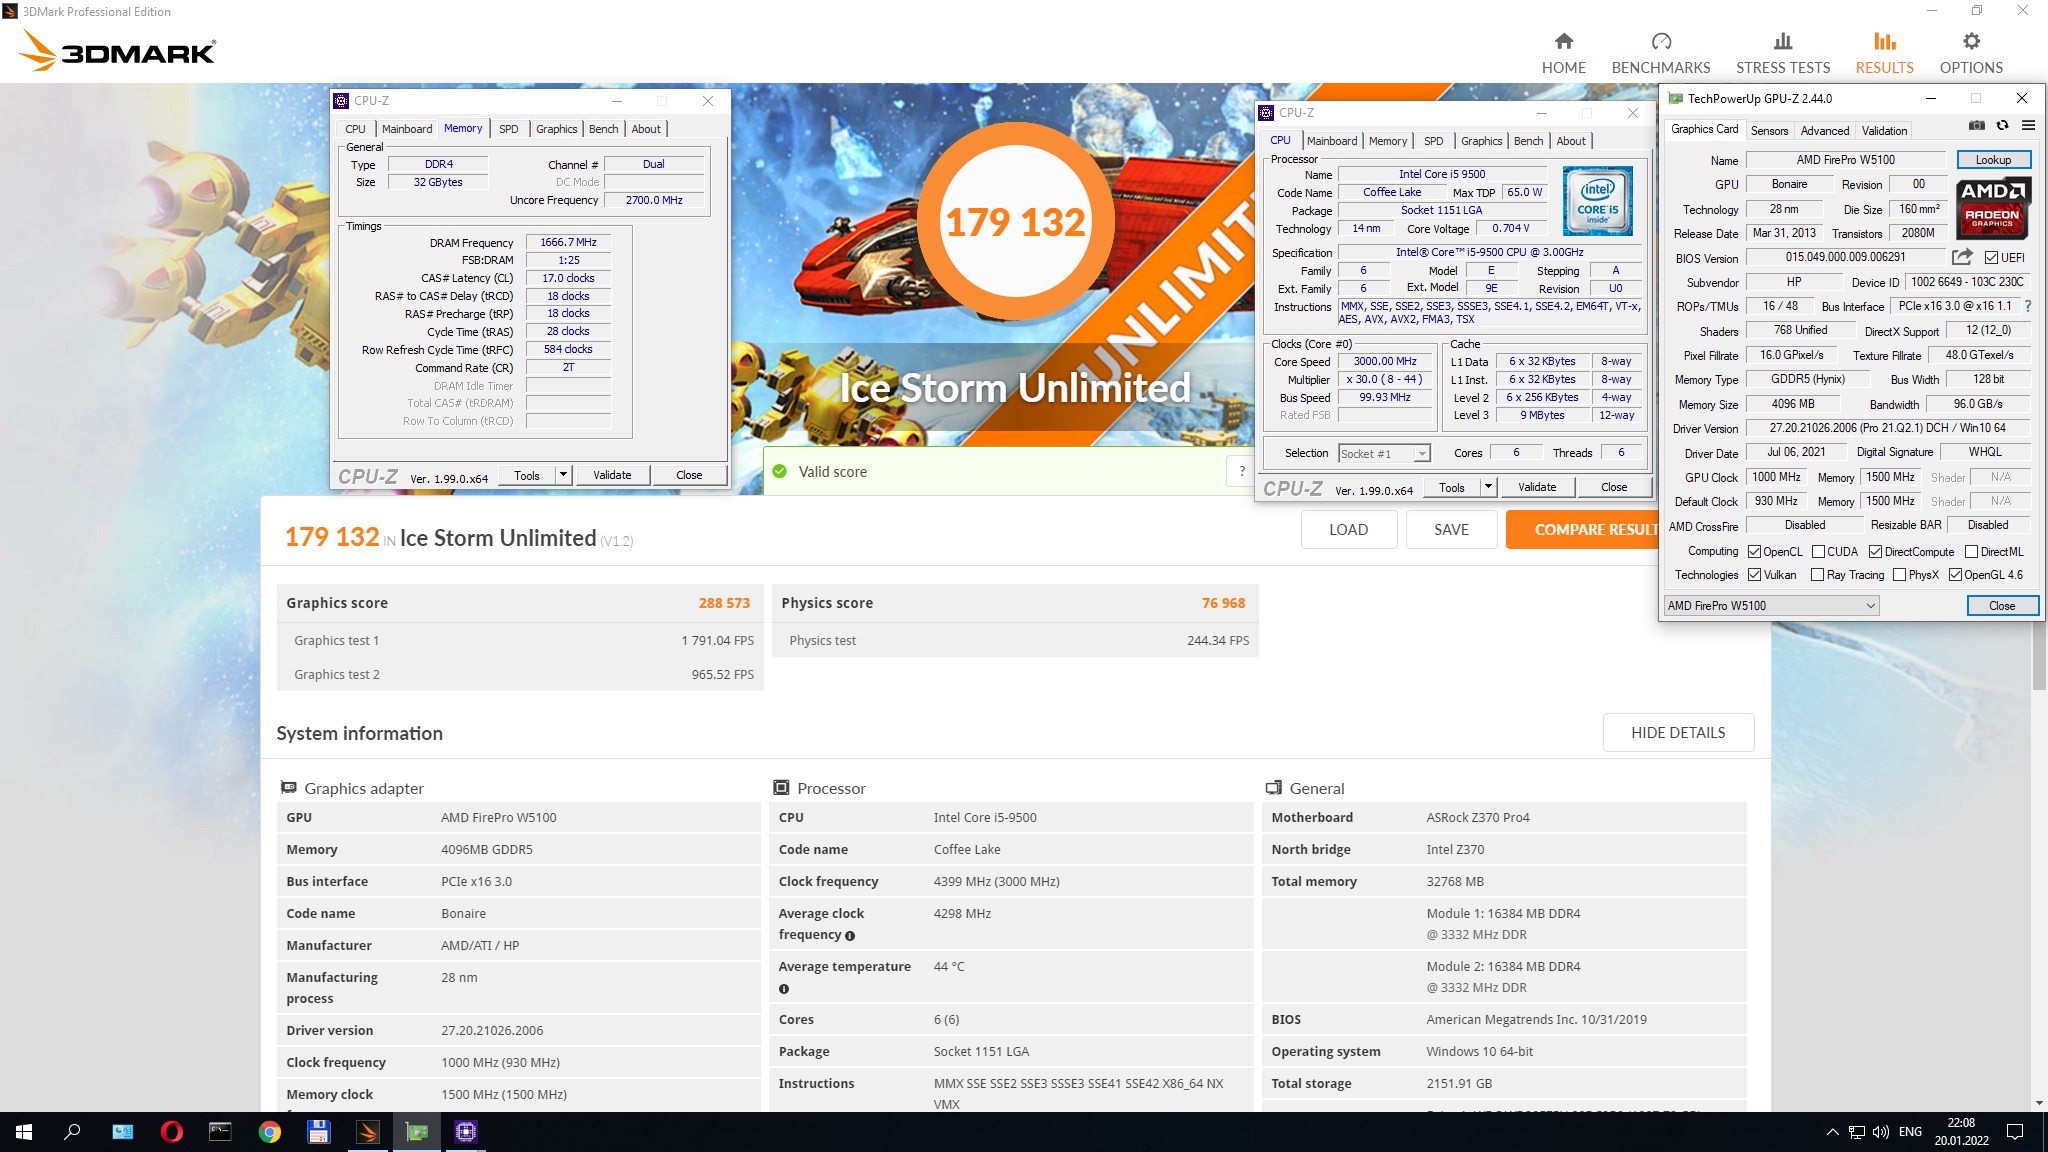This screenshot has width=2048, height=1152.
Task: Switch to Sensors tab in GPU-Z
Action: (x=1769, y=131)
